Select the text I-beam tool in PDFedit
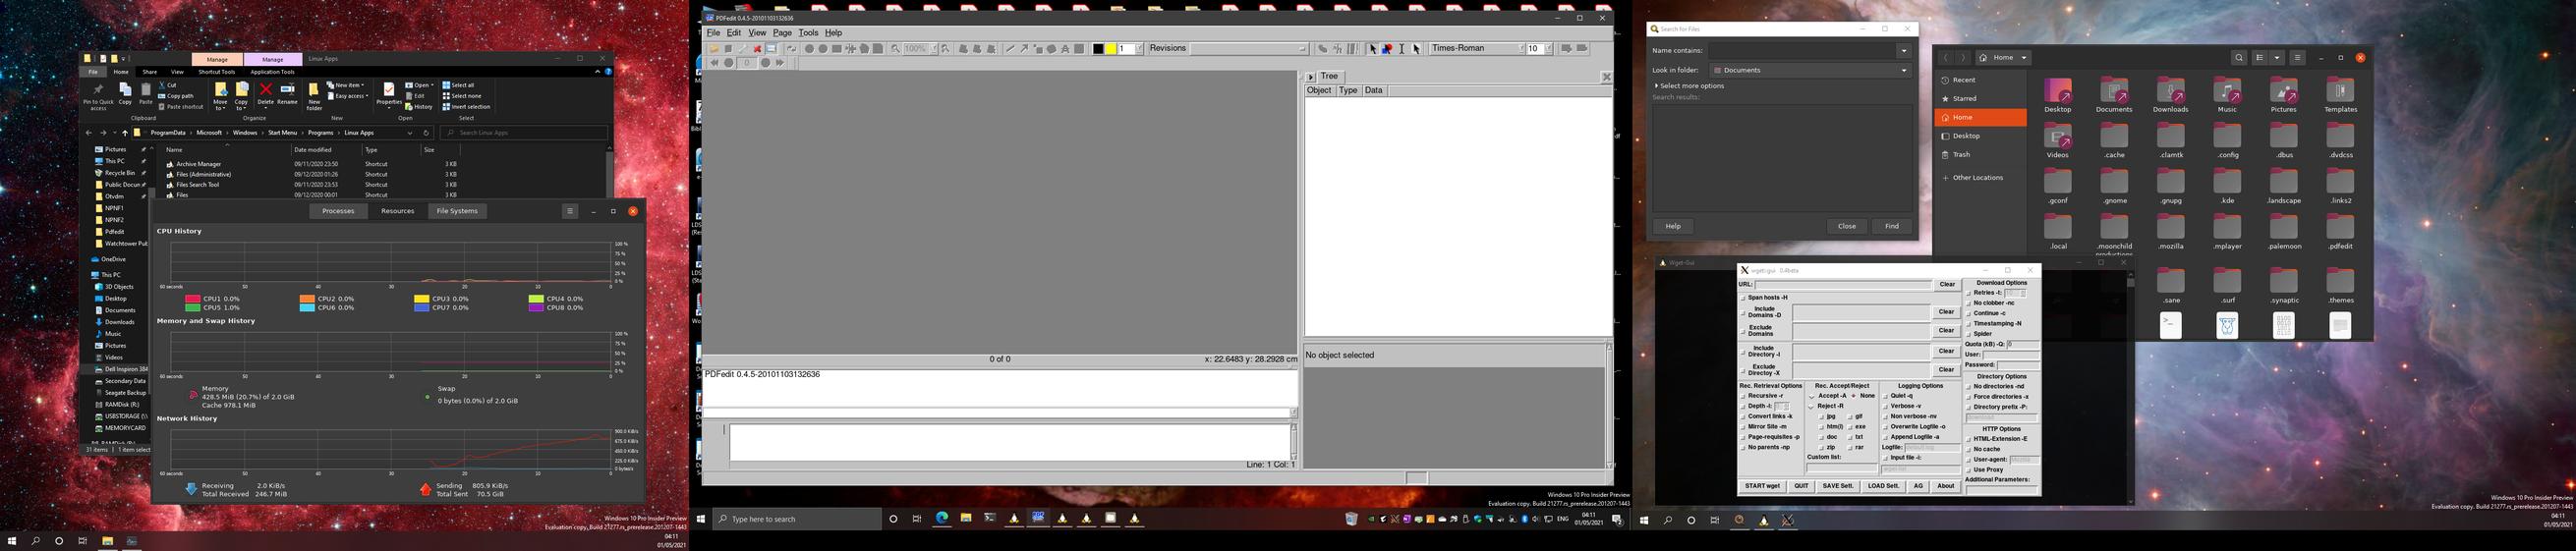The image size is (2576, 551). (x=1401, y=49)
